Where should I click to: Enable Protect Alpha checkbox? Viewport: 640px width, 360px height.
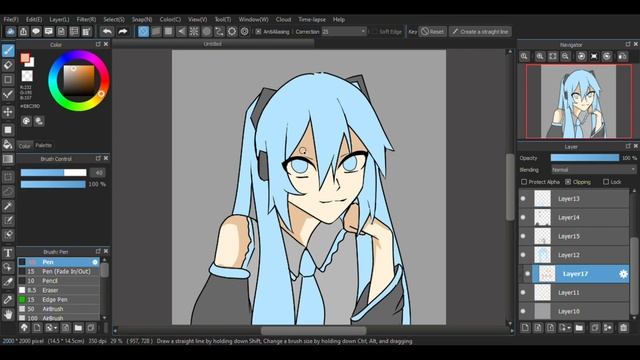click(524, 182)
